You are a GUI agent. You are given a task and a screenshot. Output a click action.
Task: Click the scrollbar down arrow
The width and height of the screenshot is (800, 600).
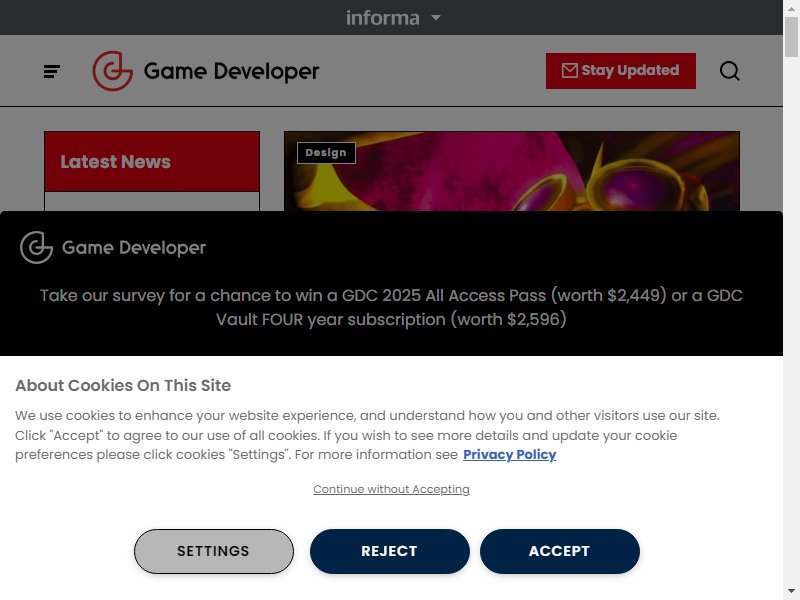(x=791, y=592)
